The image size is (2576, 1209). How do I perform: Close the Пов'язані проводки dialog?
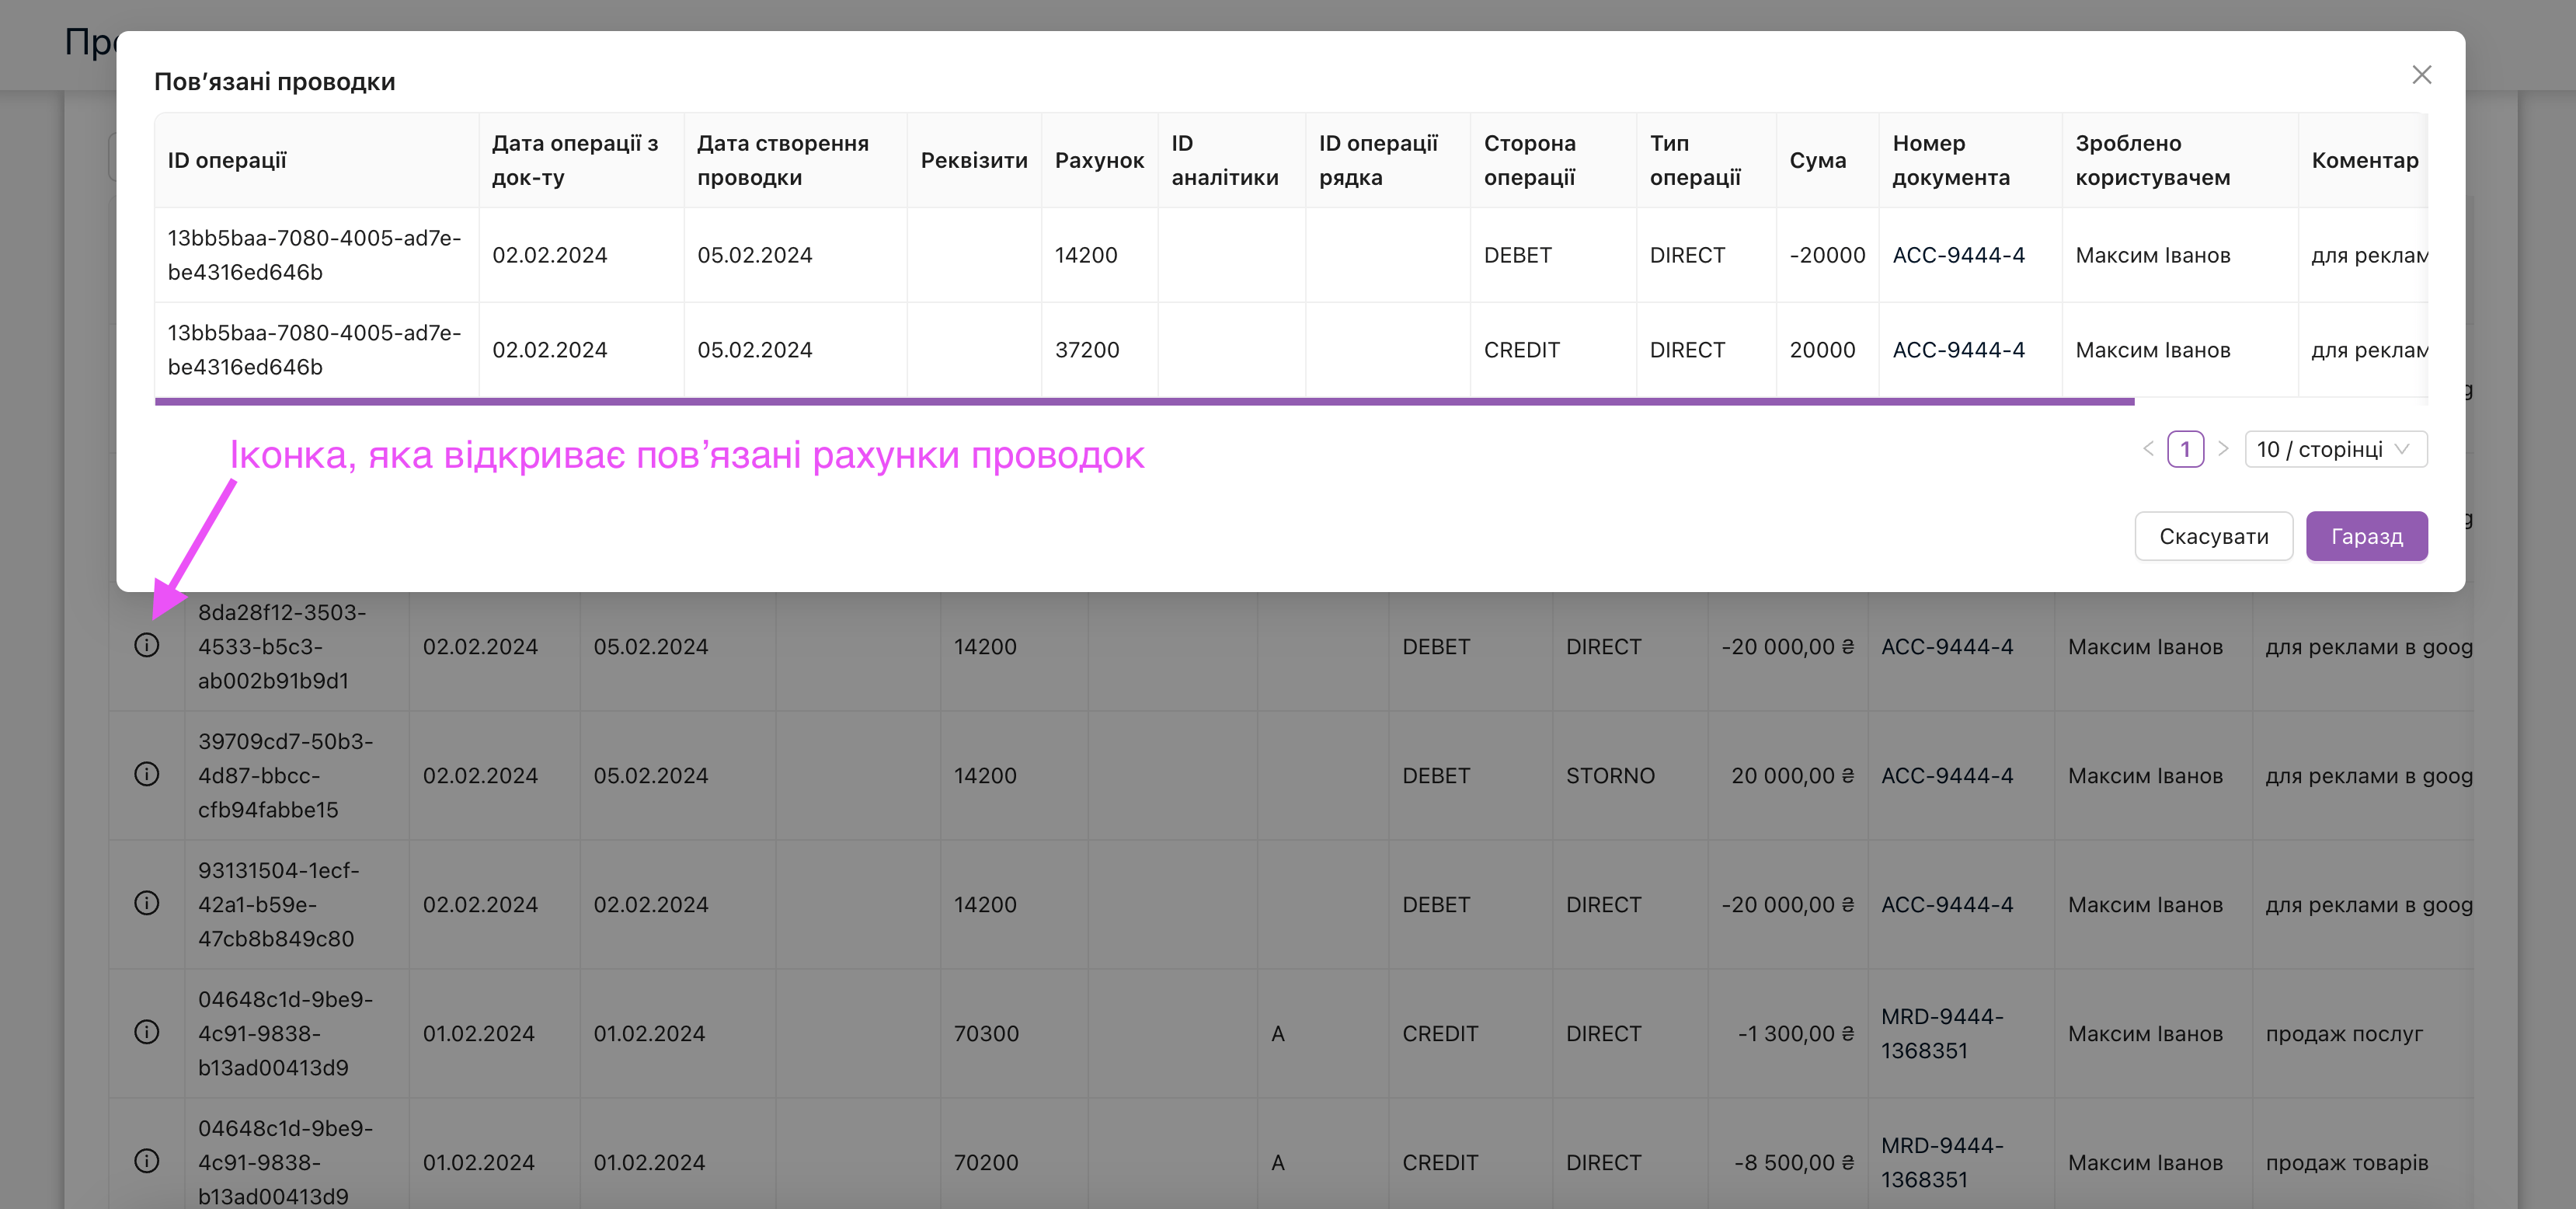(x=2421, y=75)
